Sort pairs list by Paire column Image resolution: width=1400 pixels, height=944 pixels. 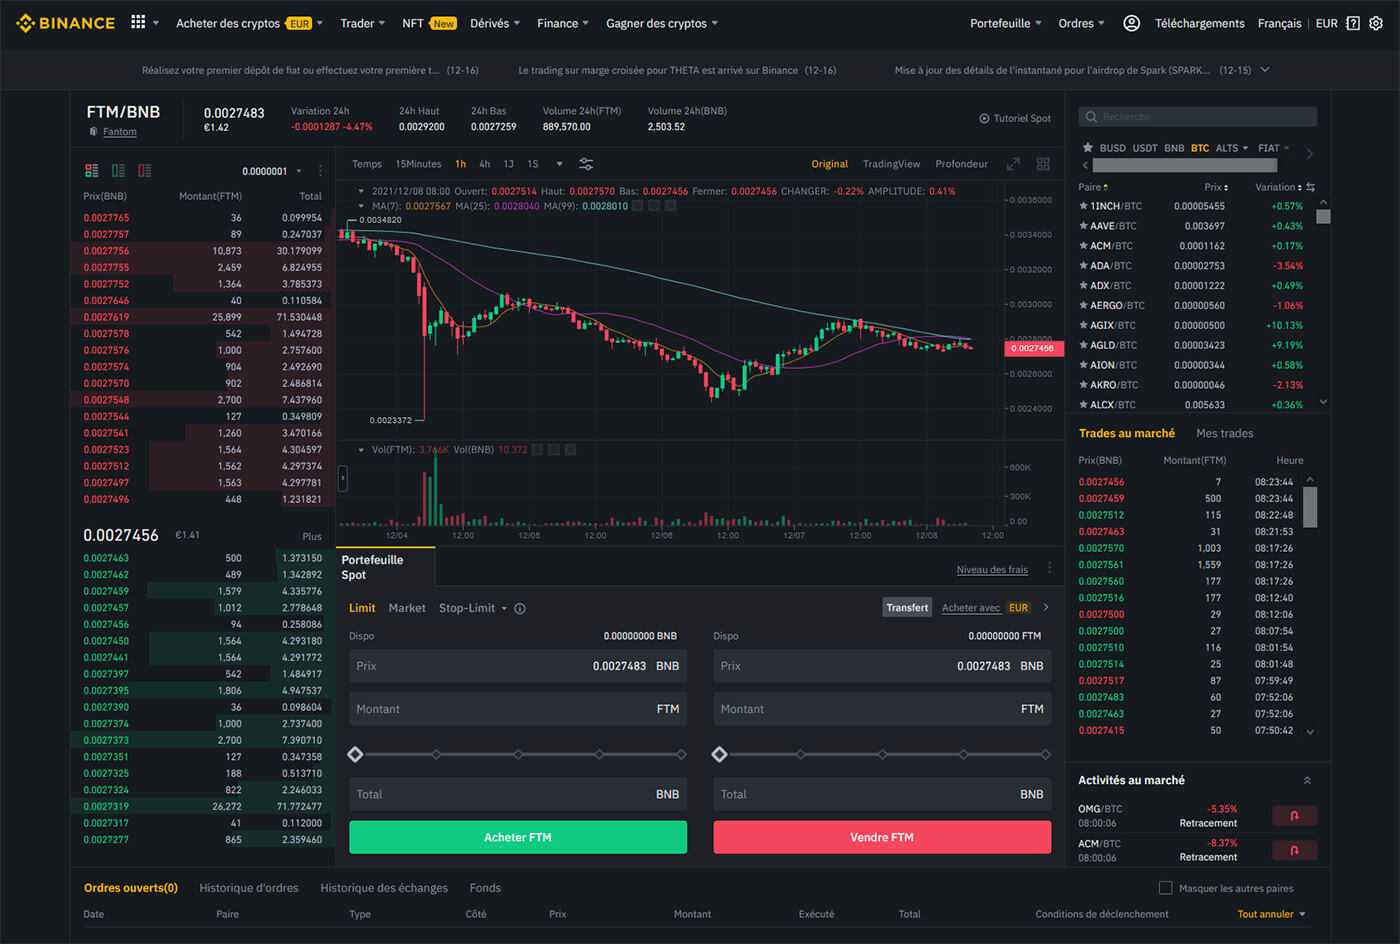point(1093,187)
